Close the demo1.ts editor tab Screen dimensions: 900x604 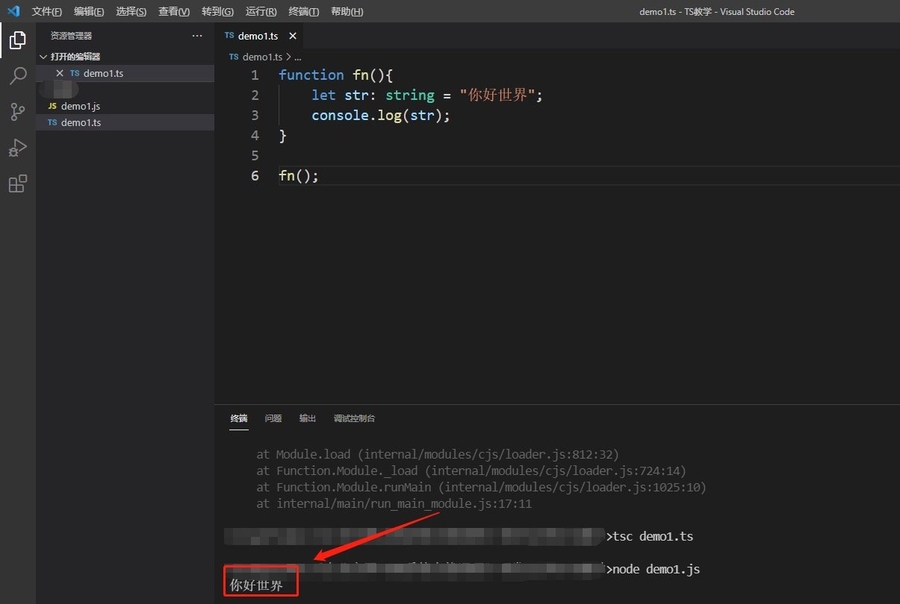coord(292,36)
